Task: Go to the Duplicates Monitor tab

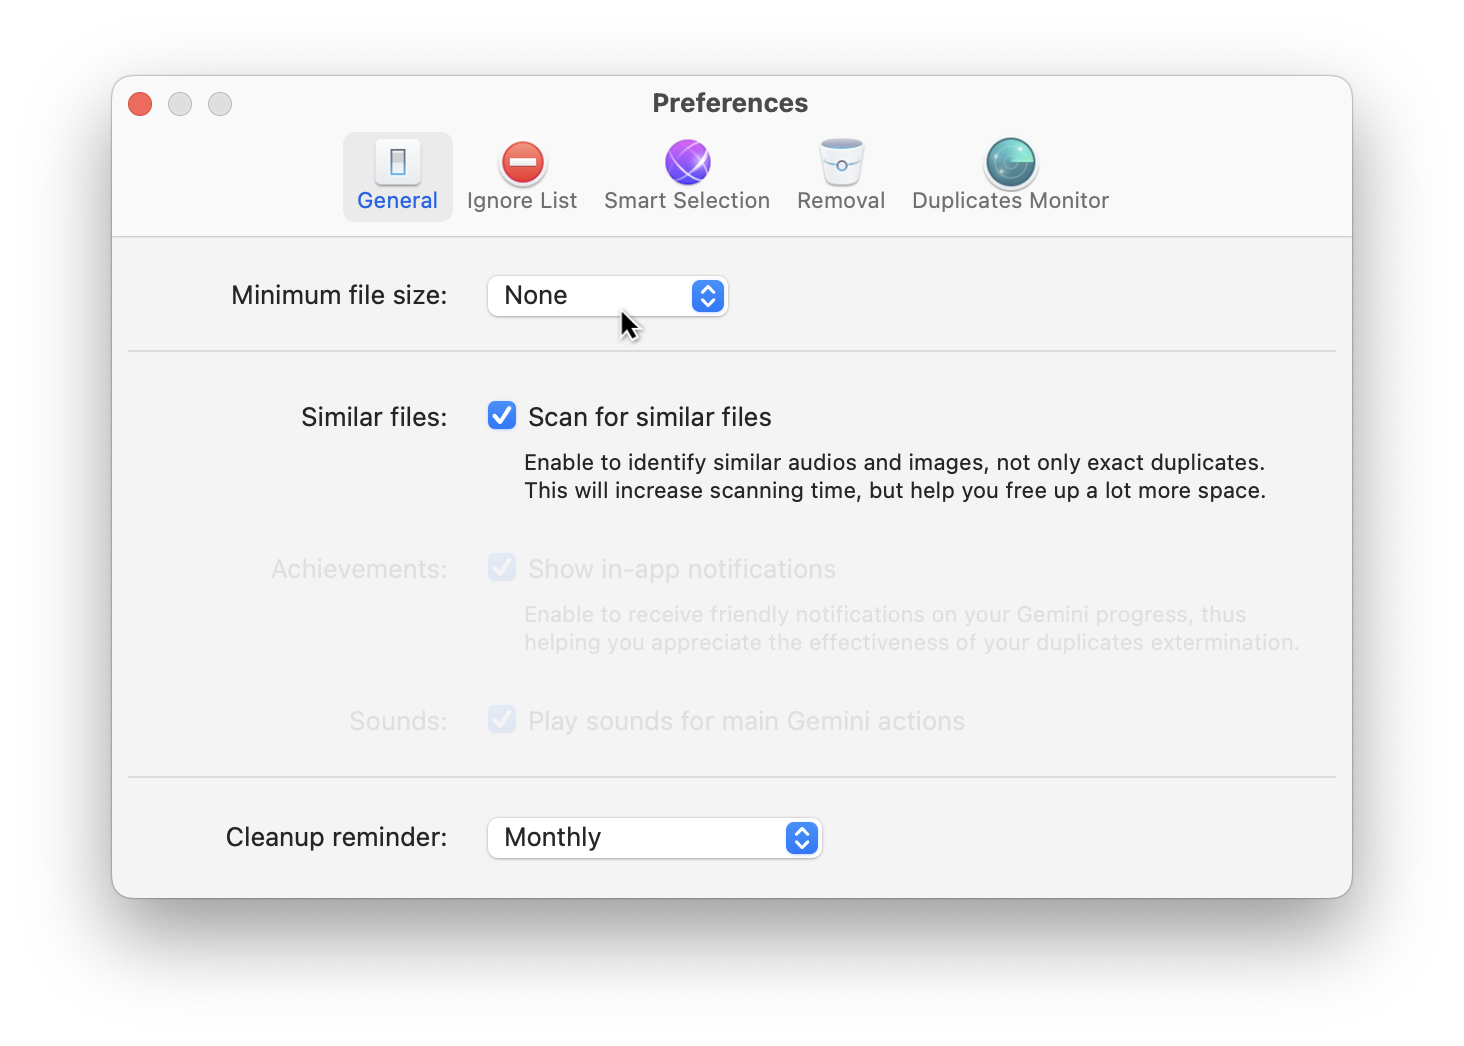Action: coord(1010,177)
